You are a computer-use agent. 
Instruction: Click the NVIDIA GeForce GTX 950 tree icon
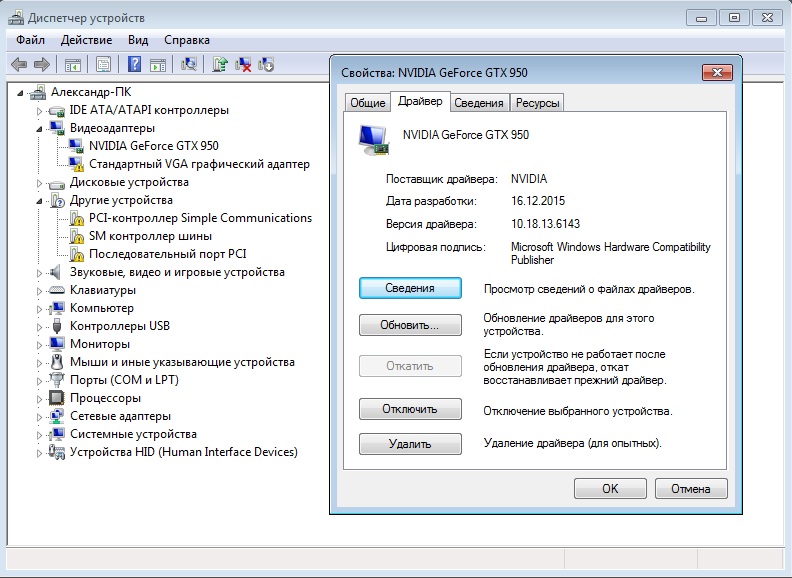[76, 146]
